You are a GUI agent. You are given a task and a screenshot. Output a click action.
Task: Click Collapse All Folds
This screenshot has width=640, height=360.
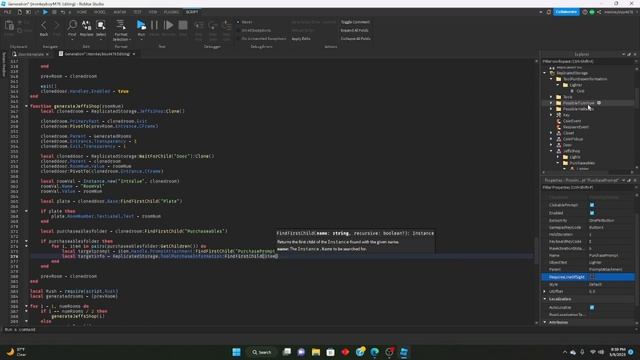(356, 39)
